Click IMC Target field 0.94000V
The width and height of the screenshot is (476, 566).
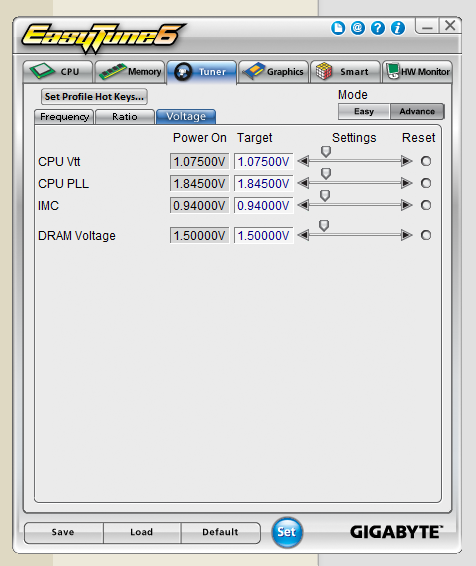(x=264, y=205)
